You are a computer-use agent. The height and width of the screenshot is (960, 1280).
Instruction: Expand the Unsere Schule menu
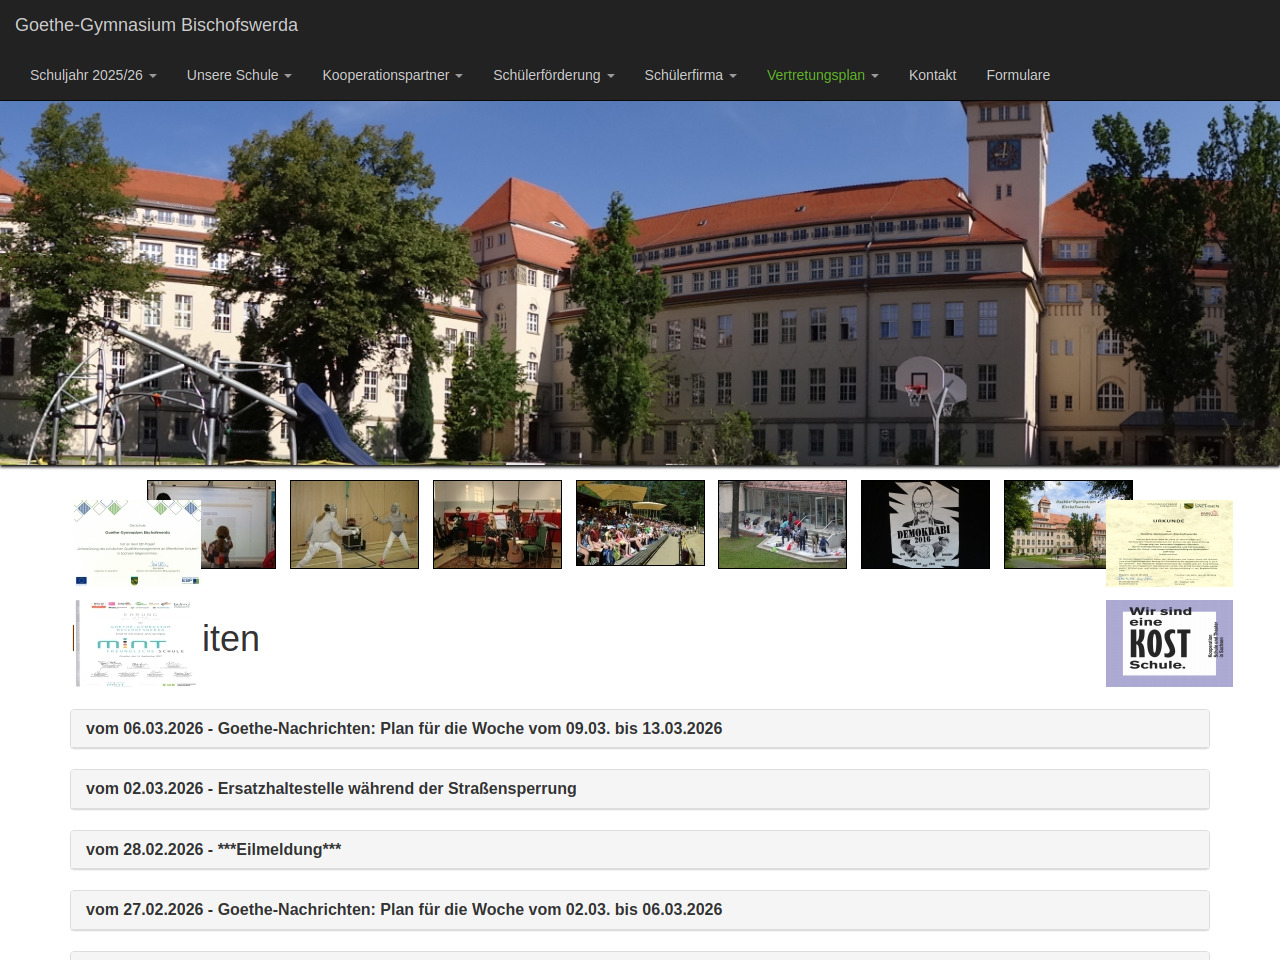pos(239,75)
